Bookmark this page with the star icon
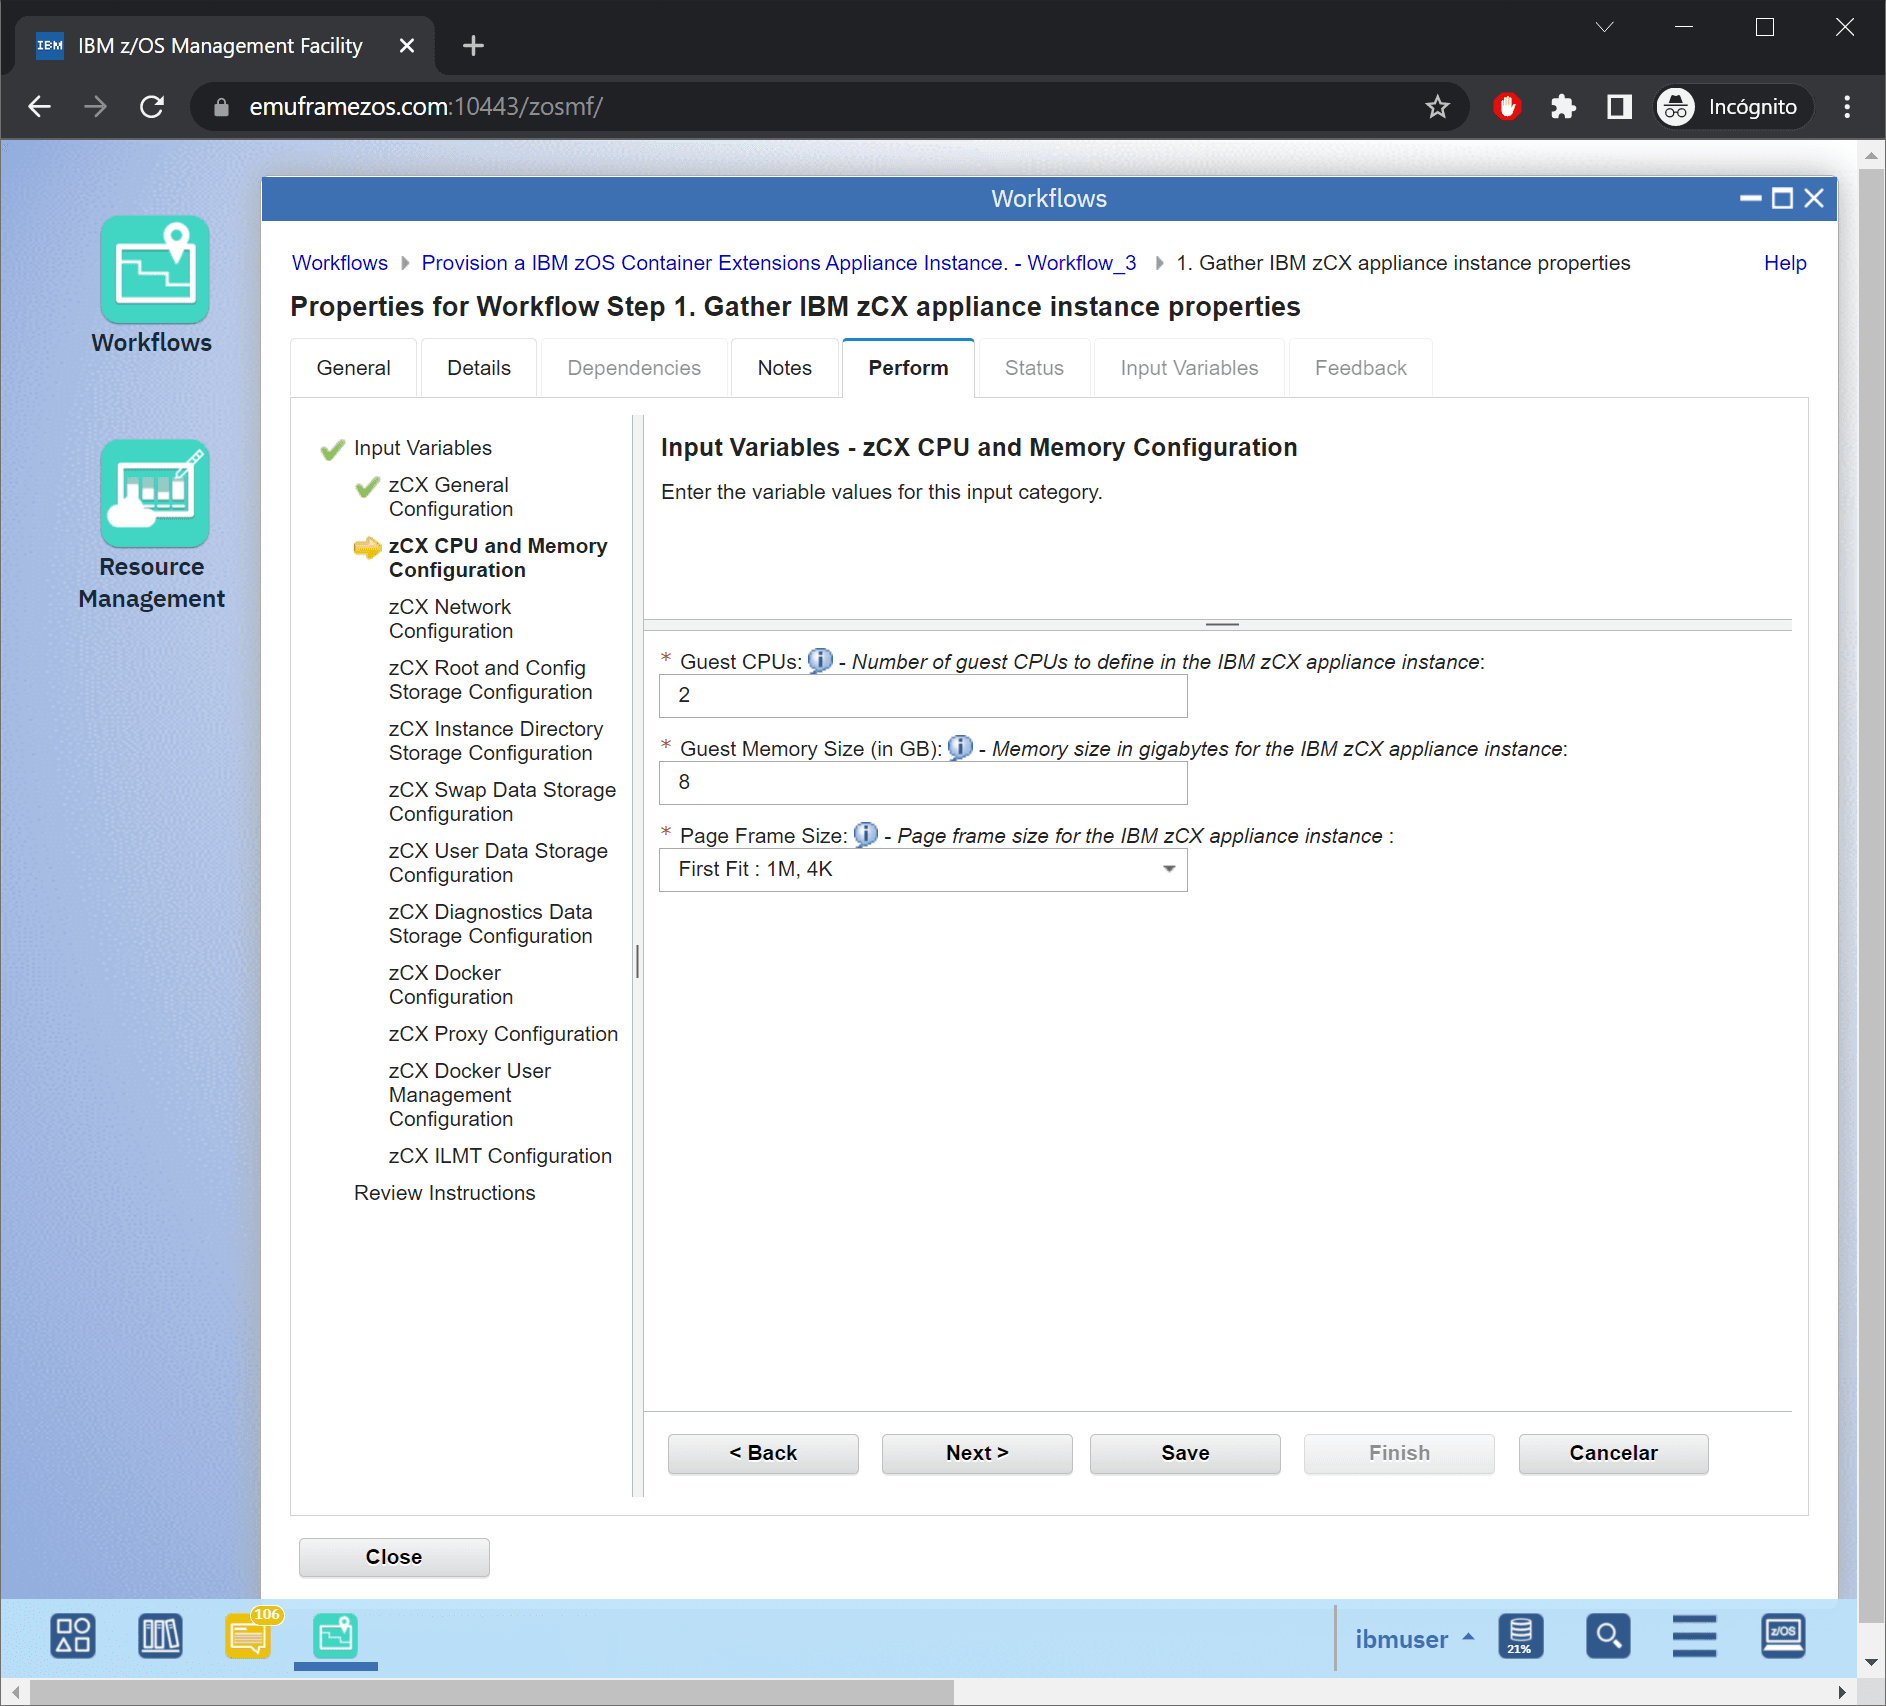The height and width of the screenshot is (1706, 1886). click(1437, 107)
